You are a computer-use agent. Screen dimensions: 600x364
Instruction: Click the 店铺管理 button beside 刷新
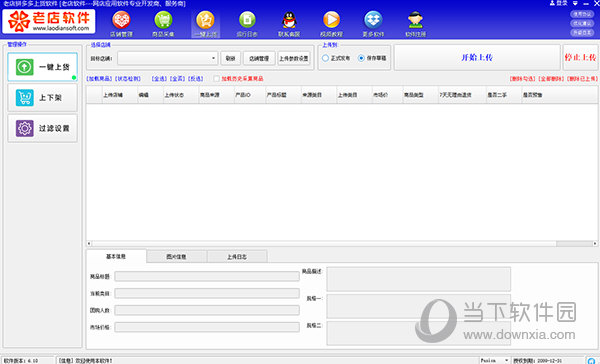(259, 58)
